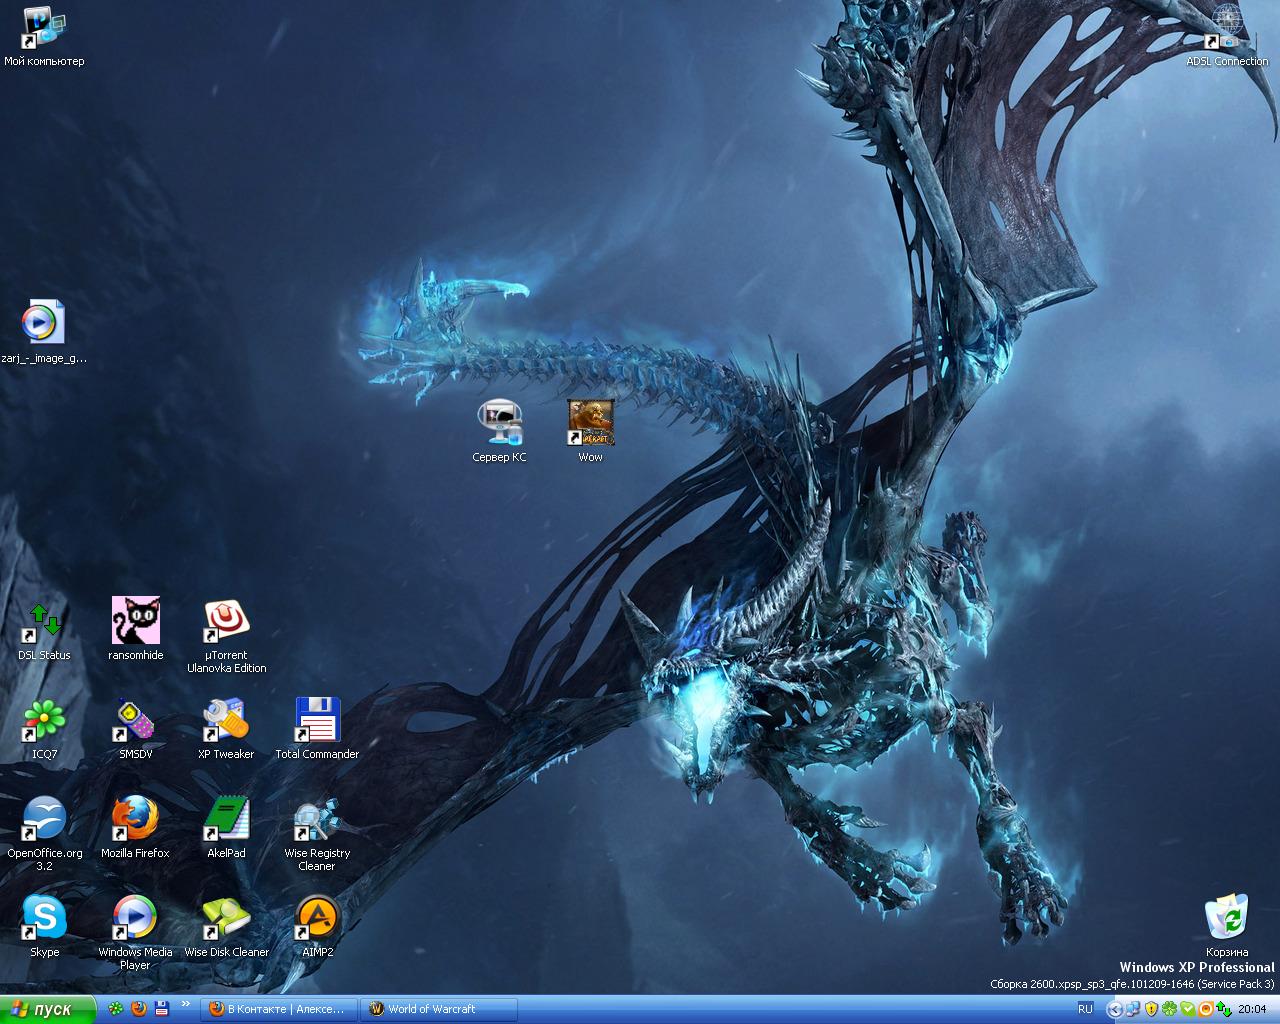This screenshot has height=1024, width=1280.
Task: Switch to World of Warcraft taskbar window
Action: (439, 1009)
